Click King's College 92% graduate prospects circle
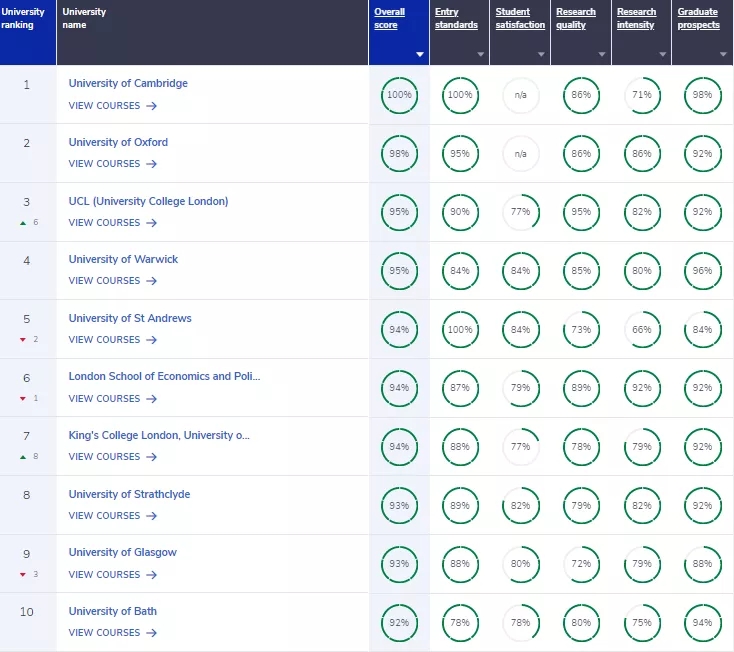This screenshot has height=652, width=734. point(702,447)
